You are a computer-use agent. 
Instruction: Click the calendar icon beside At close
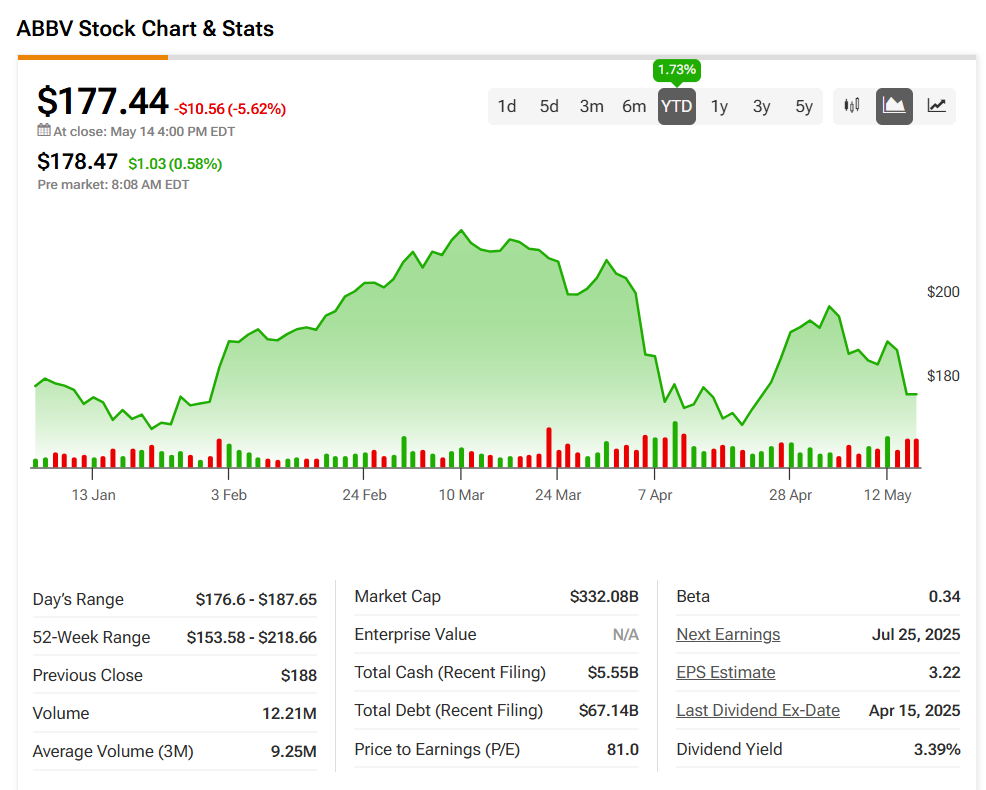(43, 131)
